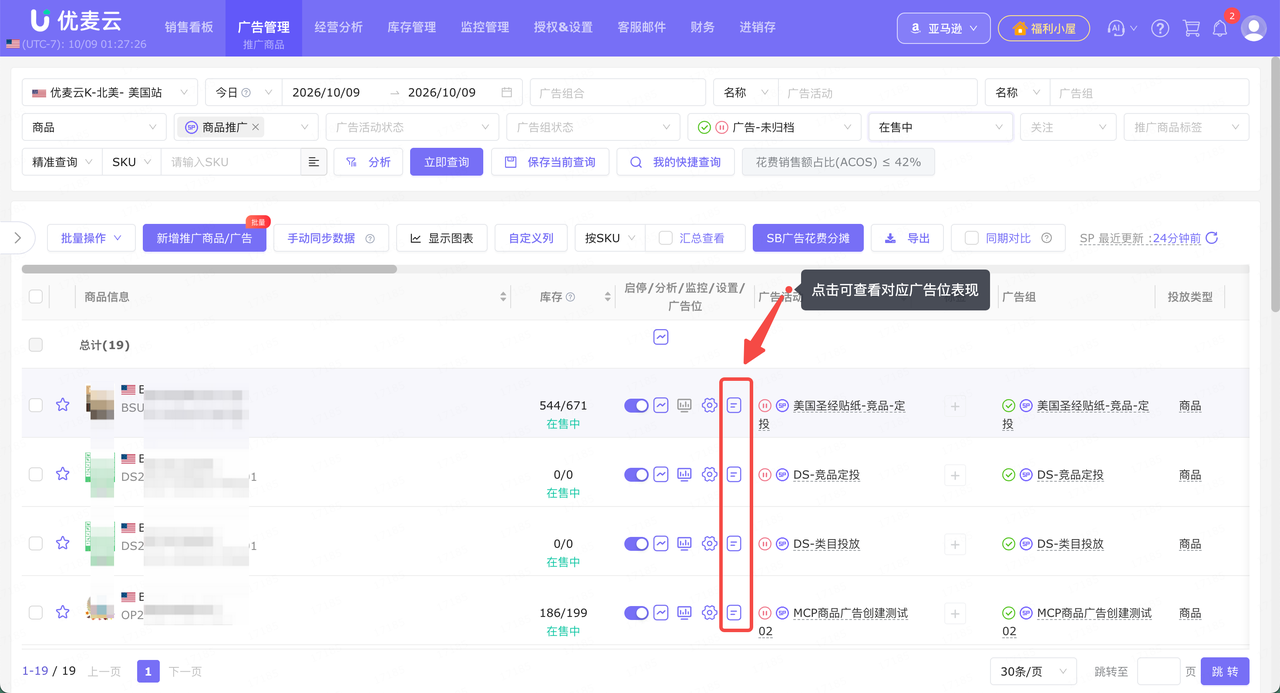Select the DS-类目投放 row checkbox
The image size is (1280, 693).
click(x=36, y=543)
